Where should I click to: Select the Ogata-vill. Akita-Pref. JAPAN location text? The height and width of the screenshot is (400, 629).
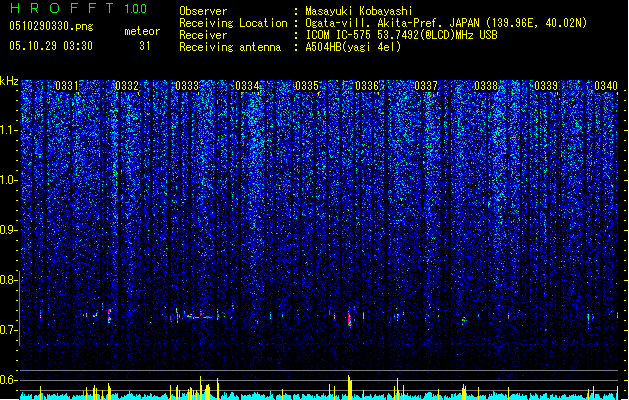point(446,23)
